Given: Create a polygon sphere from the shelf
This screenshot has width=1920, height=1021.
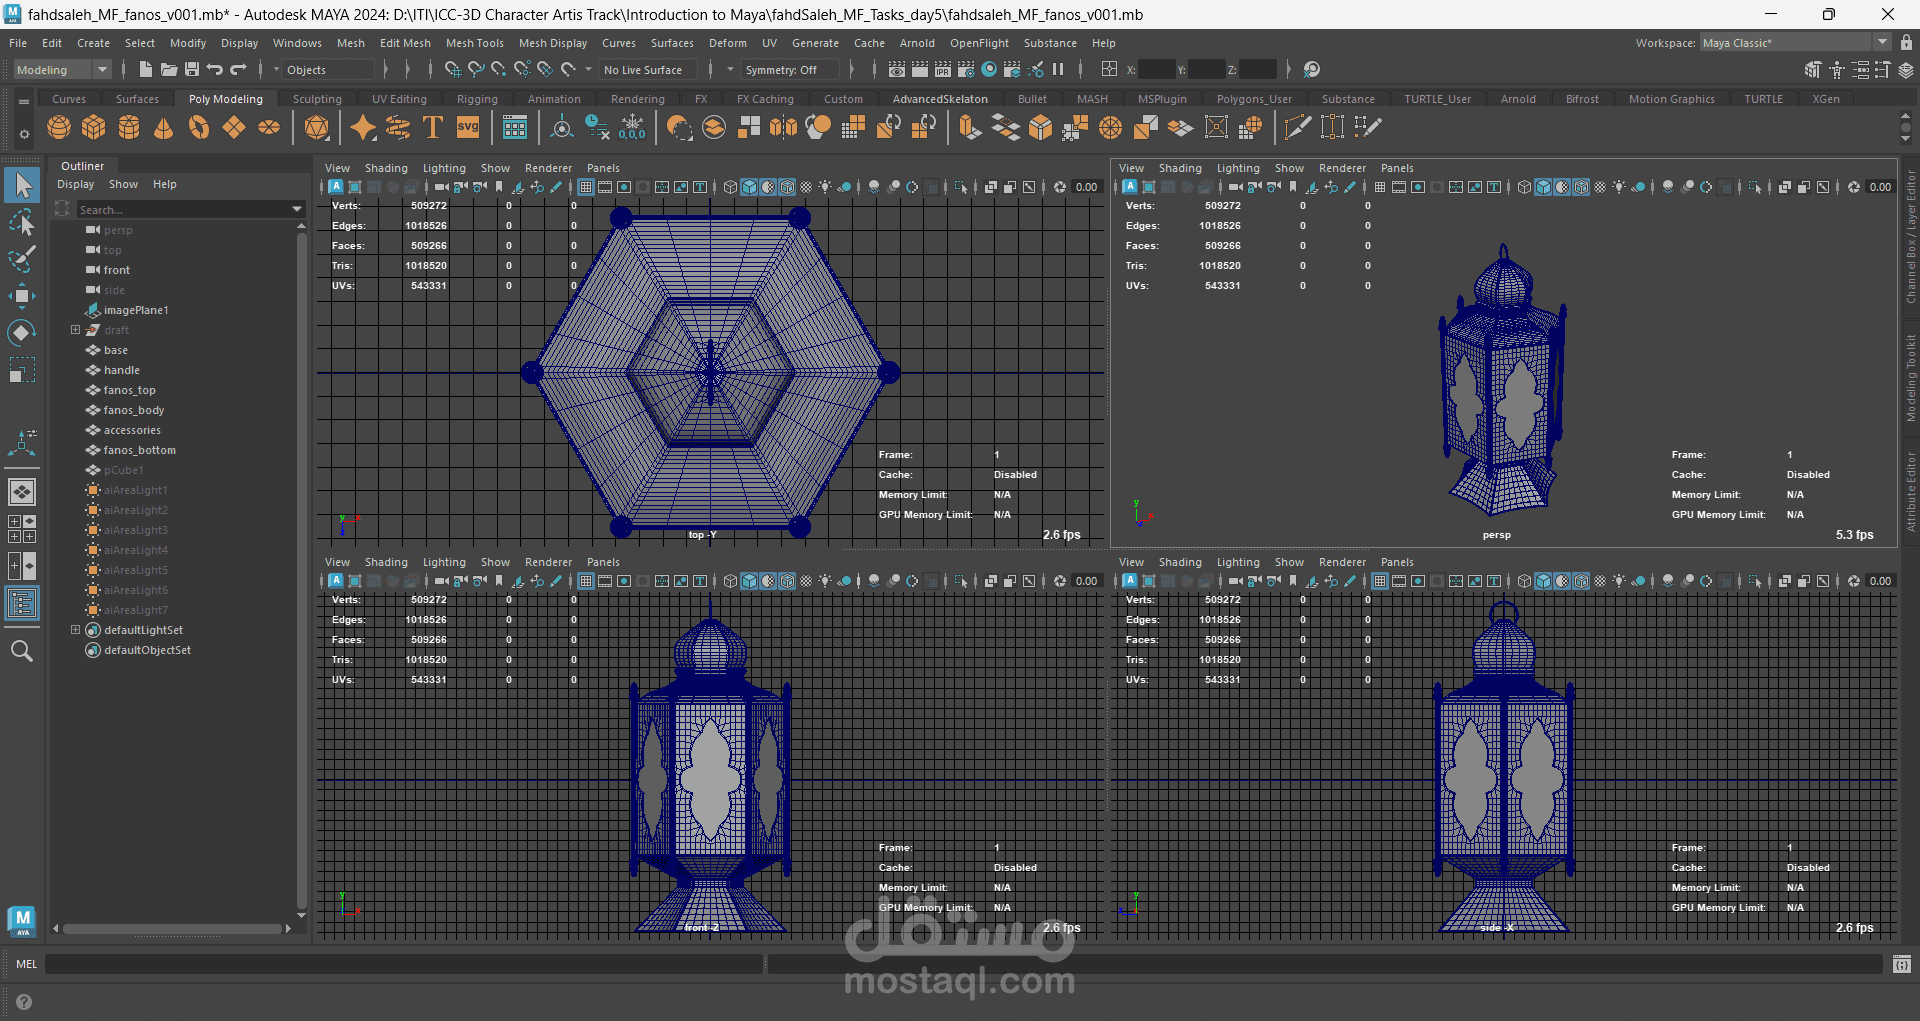Looking at the screenshot, I should [59, 128].
